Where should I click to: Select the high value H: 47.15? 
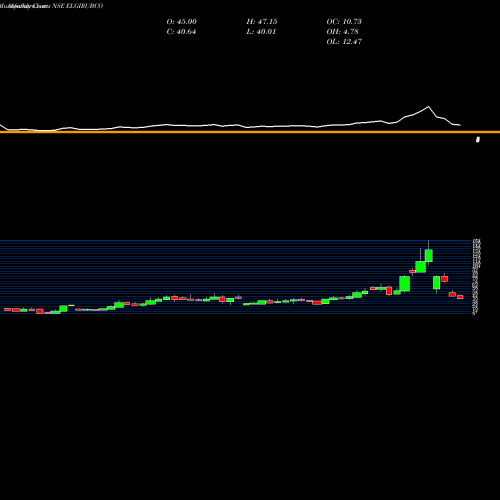click(x=262, y=22)
